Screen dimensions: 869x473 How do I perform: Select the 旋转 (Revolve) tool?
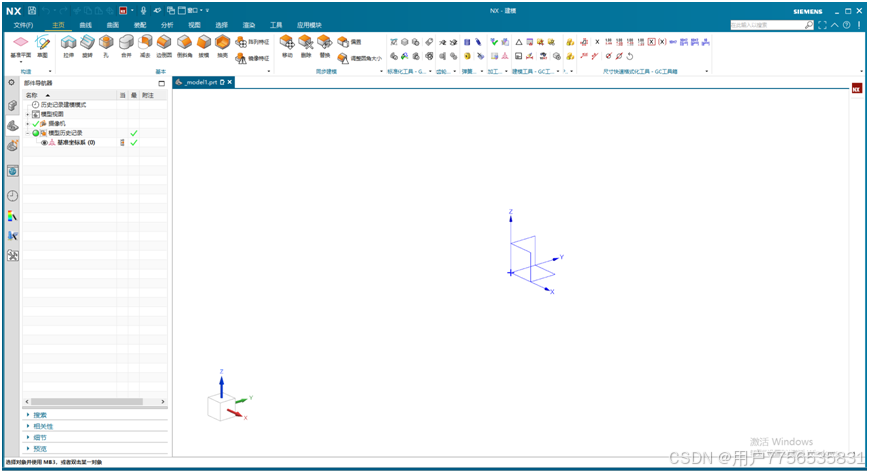point(88,47)
